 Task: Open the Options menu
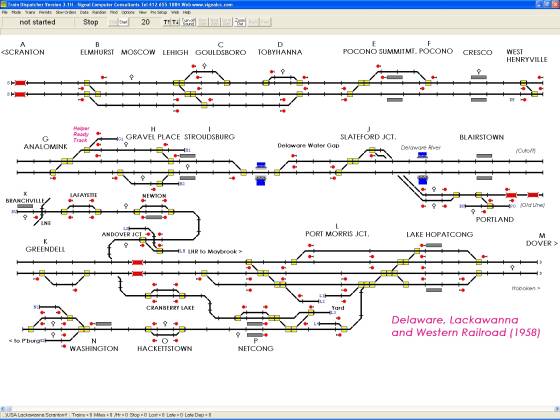[x=128, y=12]
